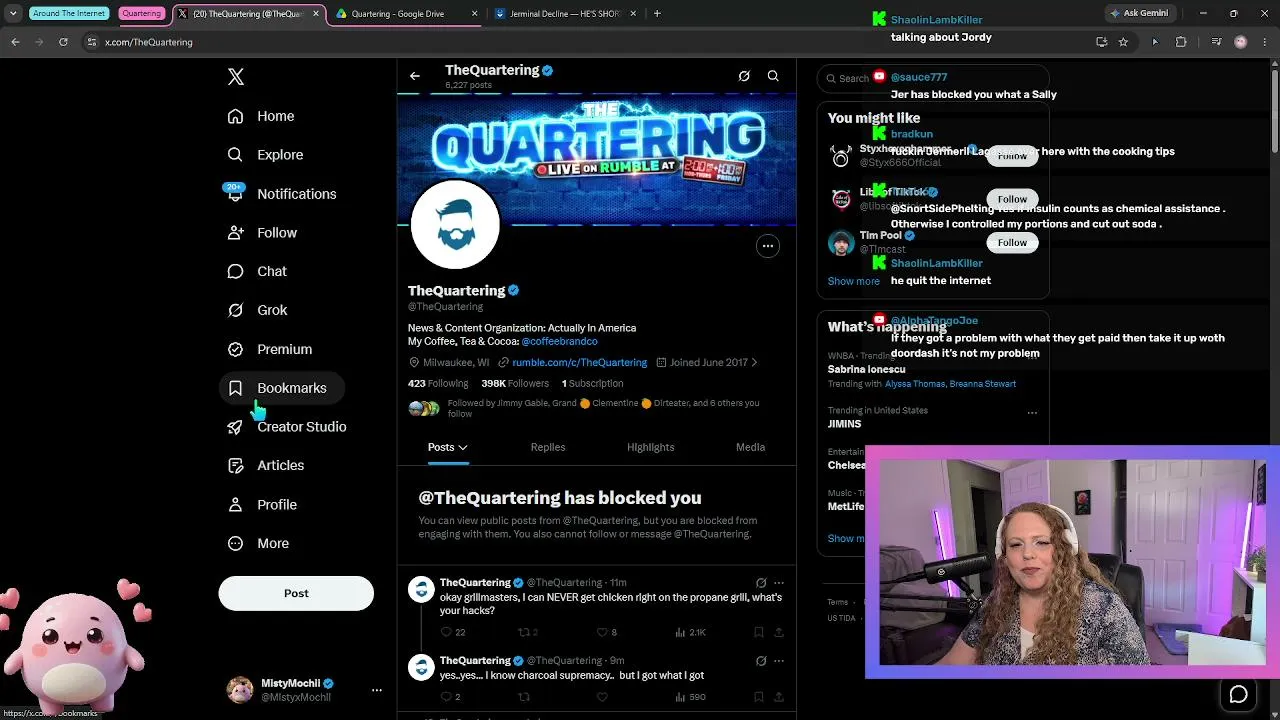This screenshot has width=1280, height=720.
Task: View analytics of the chicken grill post
Action: pyautogui.click(x=690, y=632)
